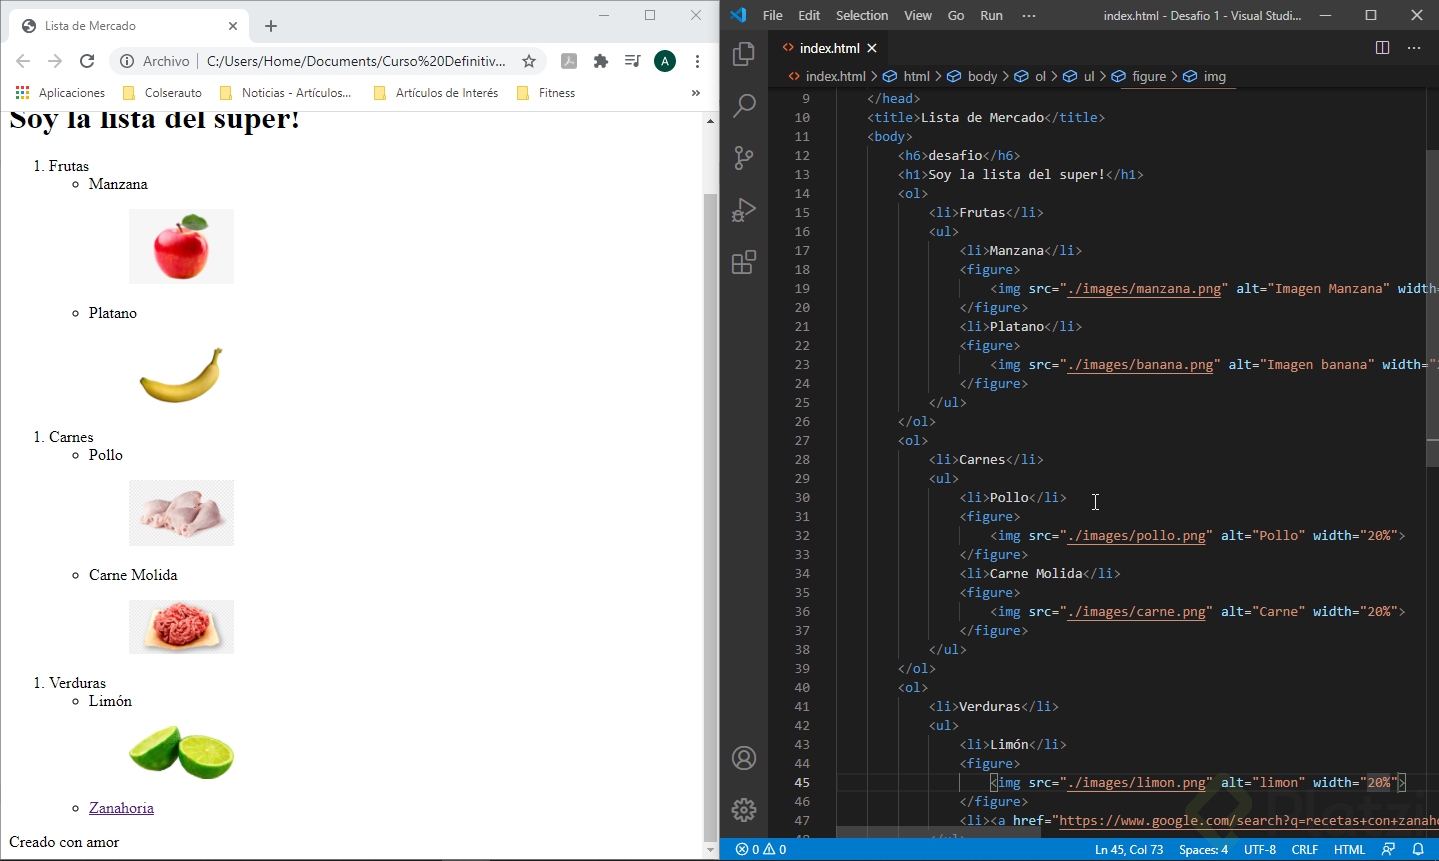
Task: Open the Extensions view
Action: 744,263
